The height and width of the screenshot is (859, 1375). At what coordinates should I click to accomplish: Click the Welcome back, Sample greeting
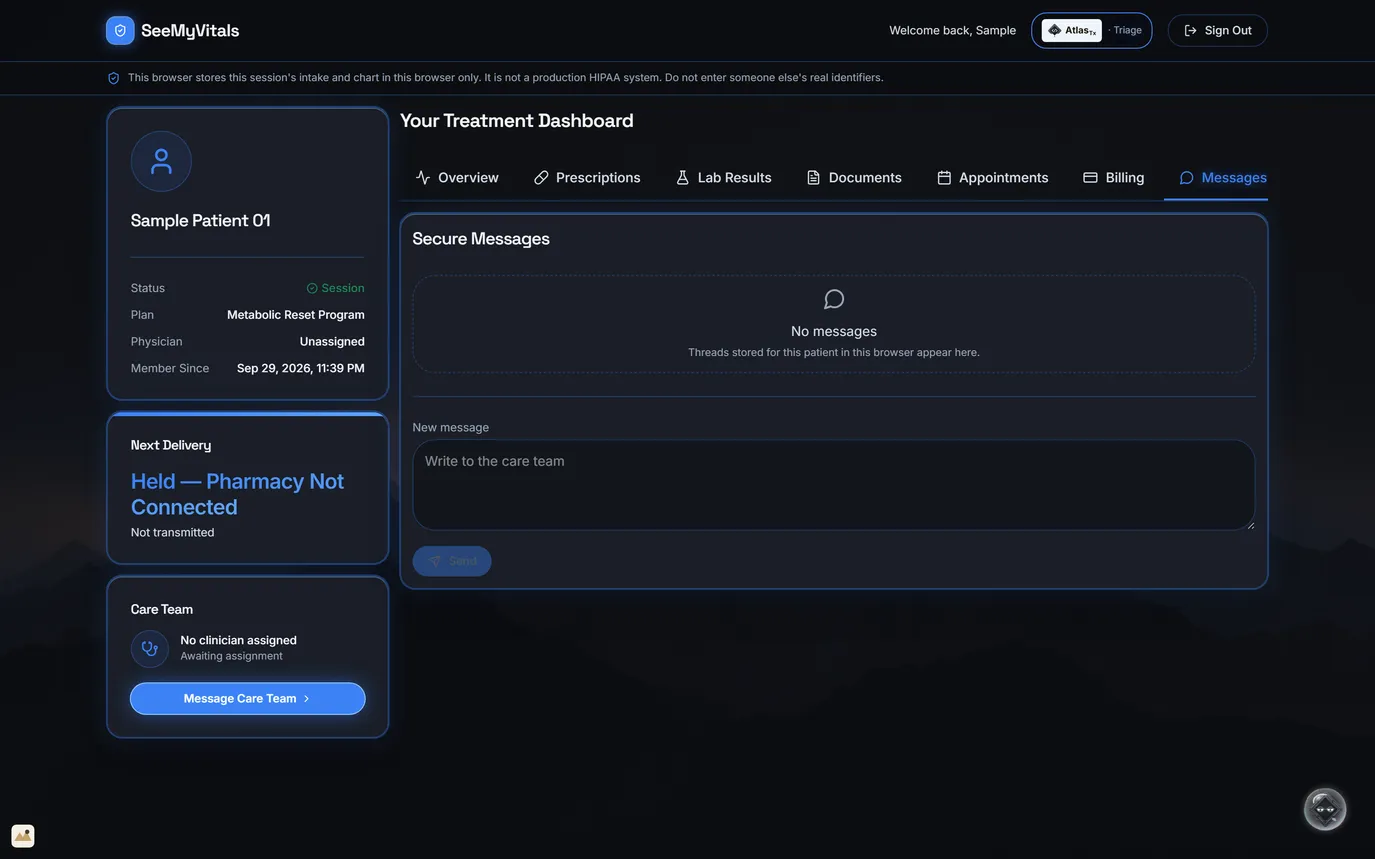pos(953,30)
